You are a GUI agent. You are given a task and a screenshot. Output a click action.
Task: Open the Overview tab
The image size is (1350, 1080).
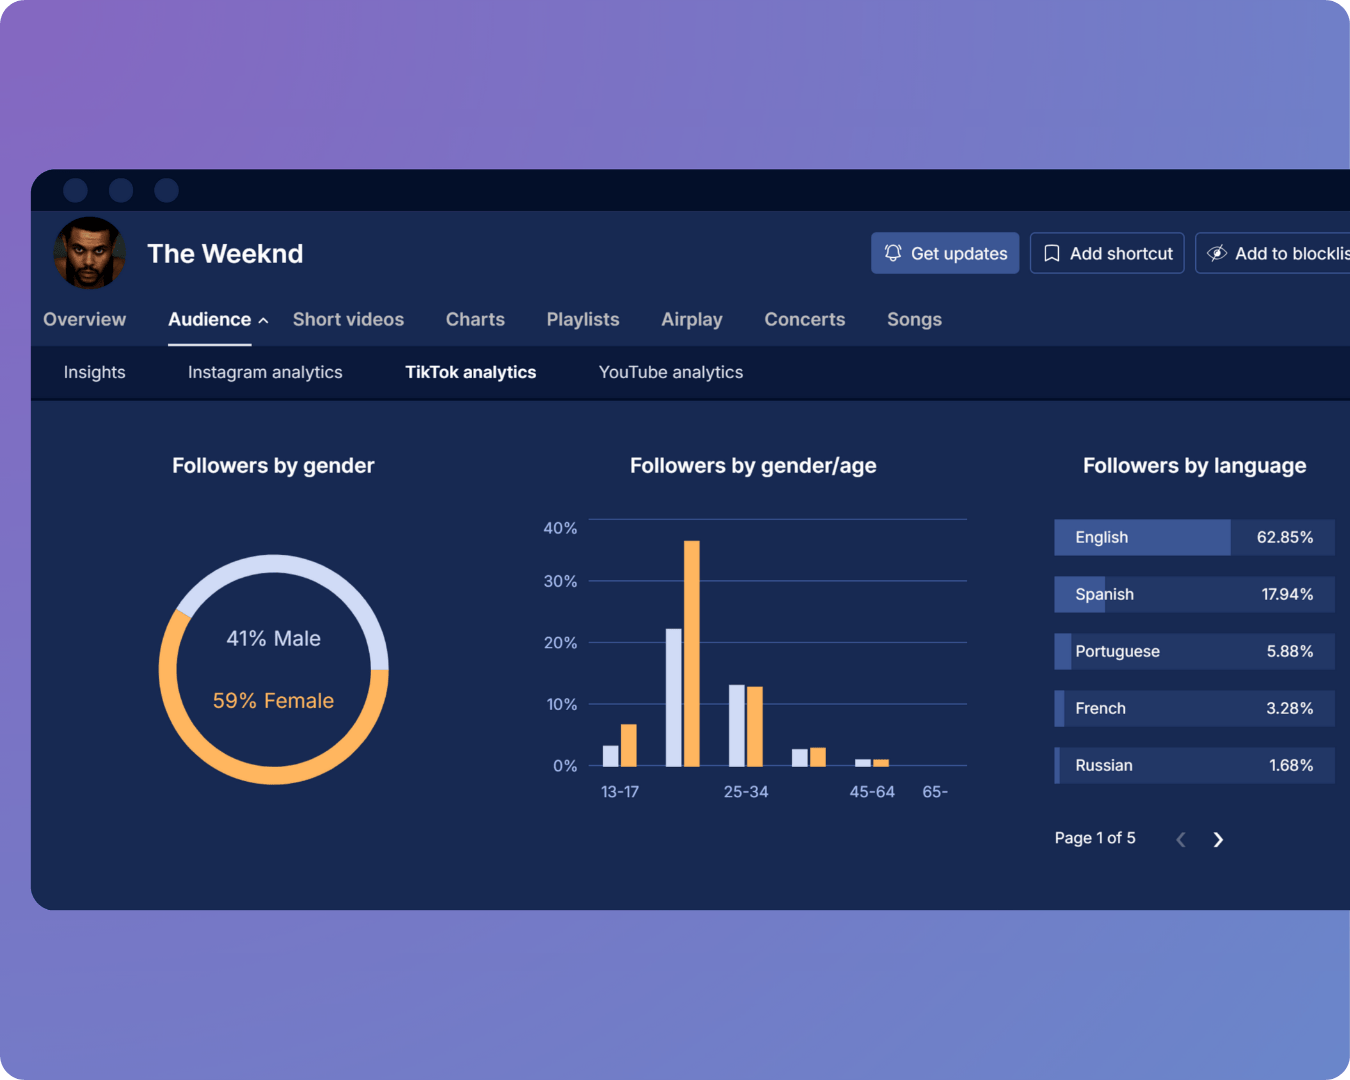[85, 319]
